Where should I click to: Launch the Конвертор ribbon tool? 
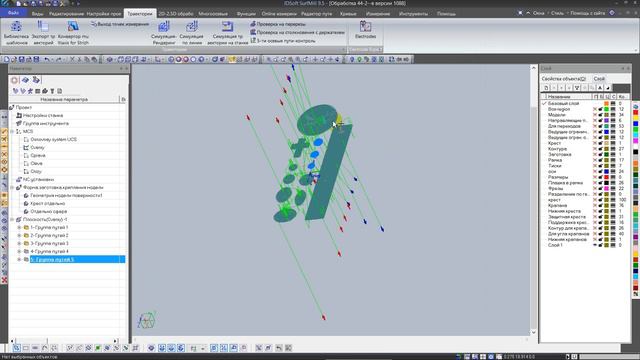73,33
